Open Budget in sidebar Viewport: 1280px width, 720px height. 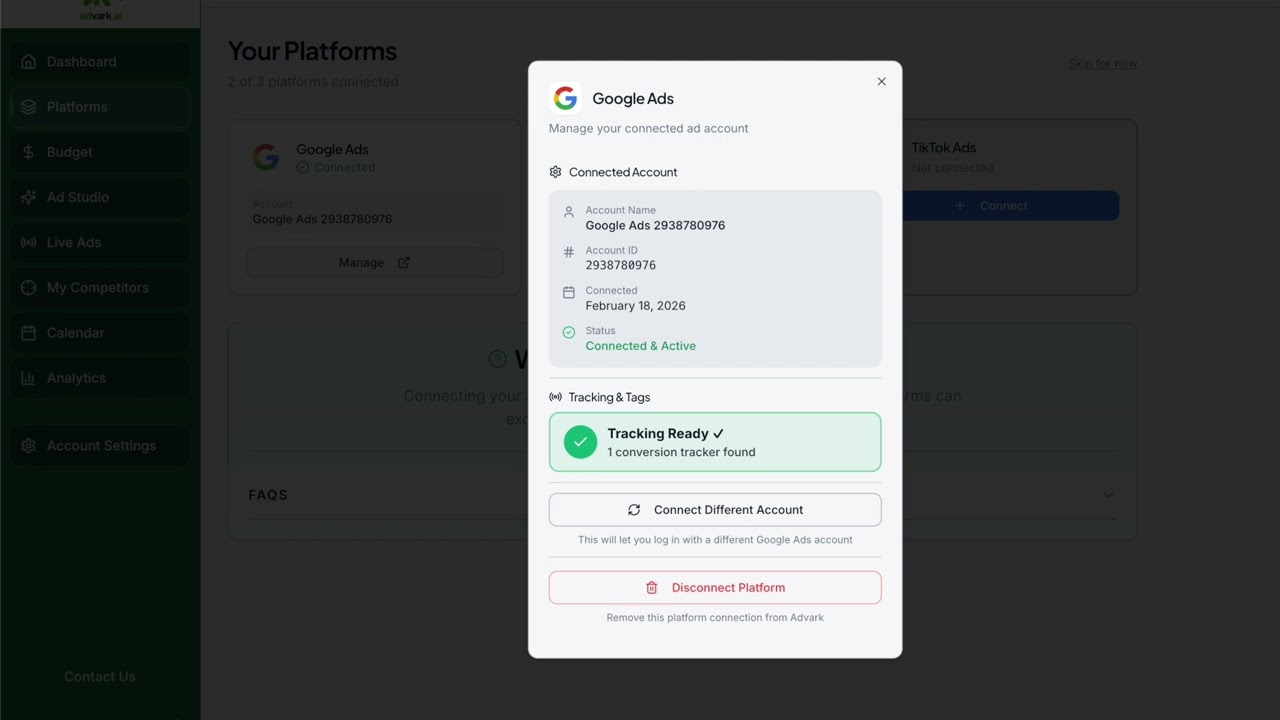(100, 152)
